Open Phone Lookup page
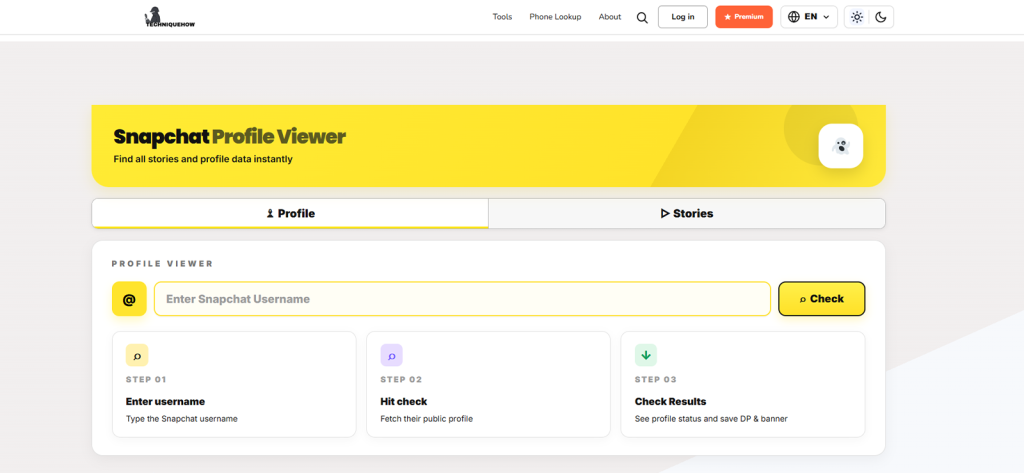 tap(555, 17)
